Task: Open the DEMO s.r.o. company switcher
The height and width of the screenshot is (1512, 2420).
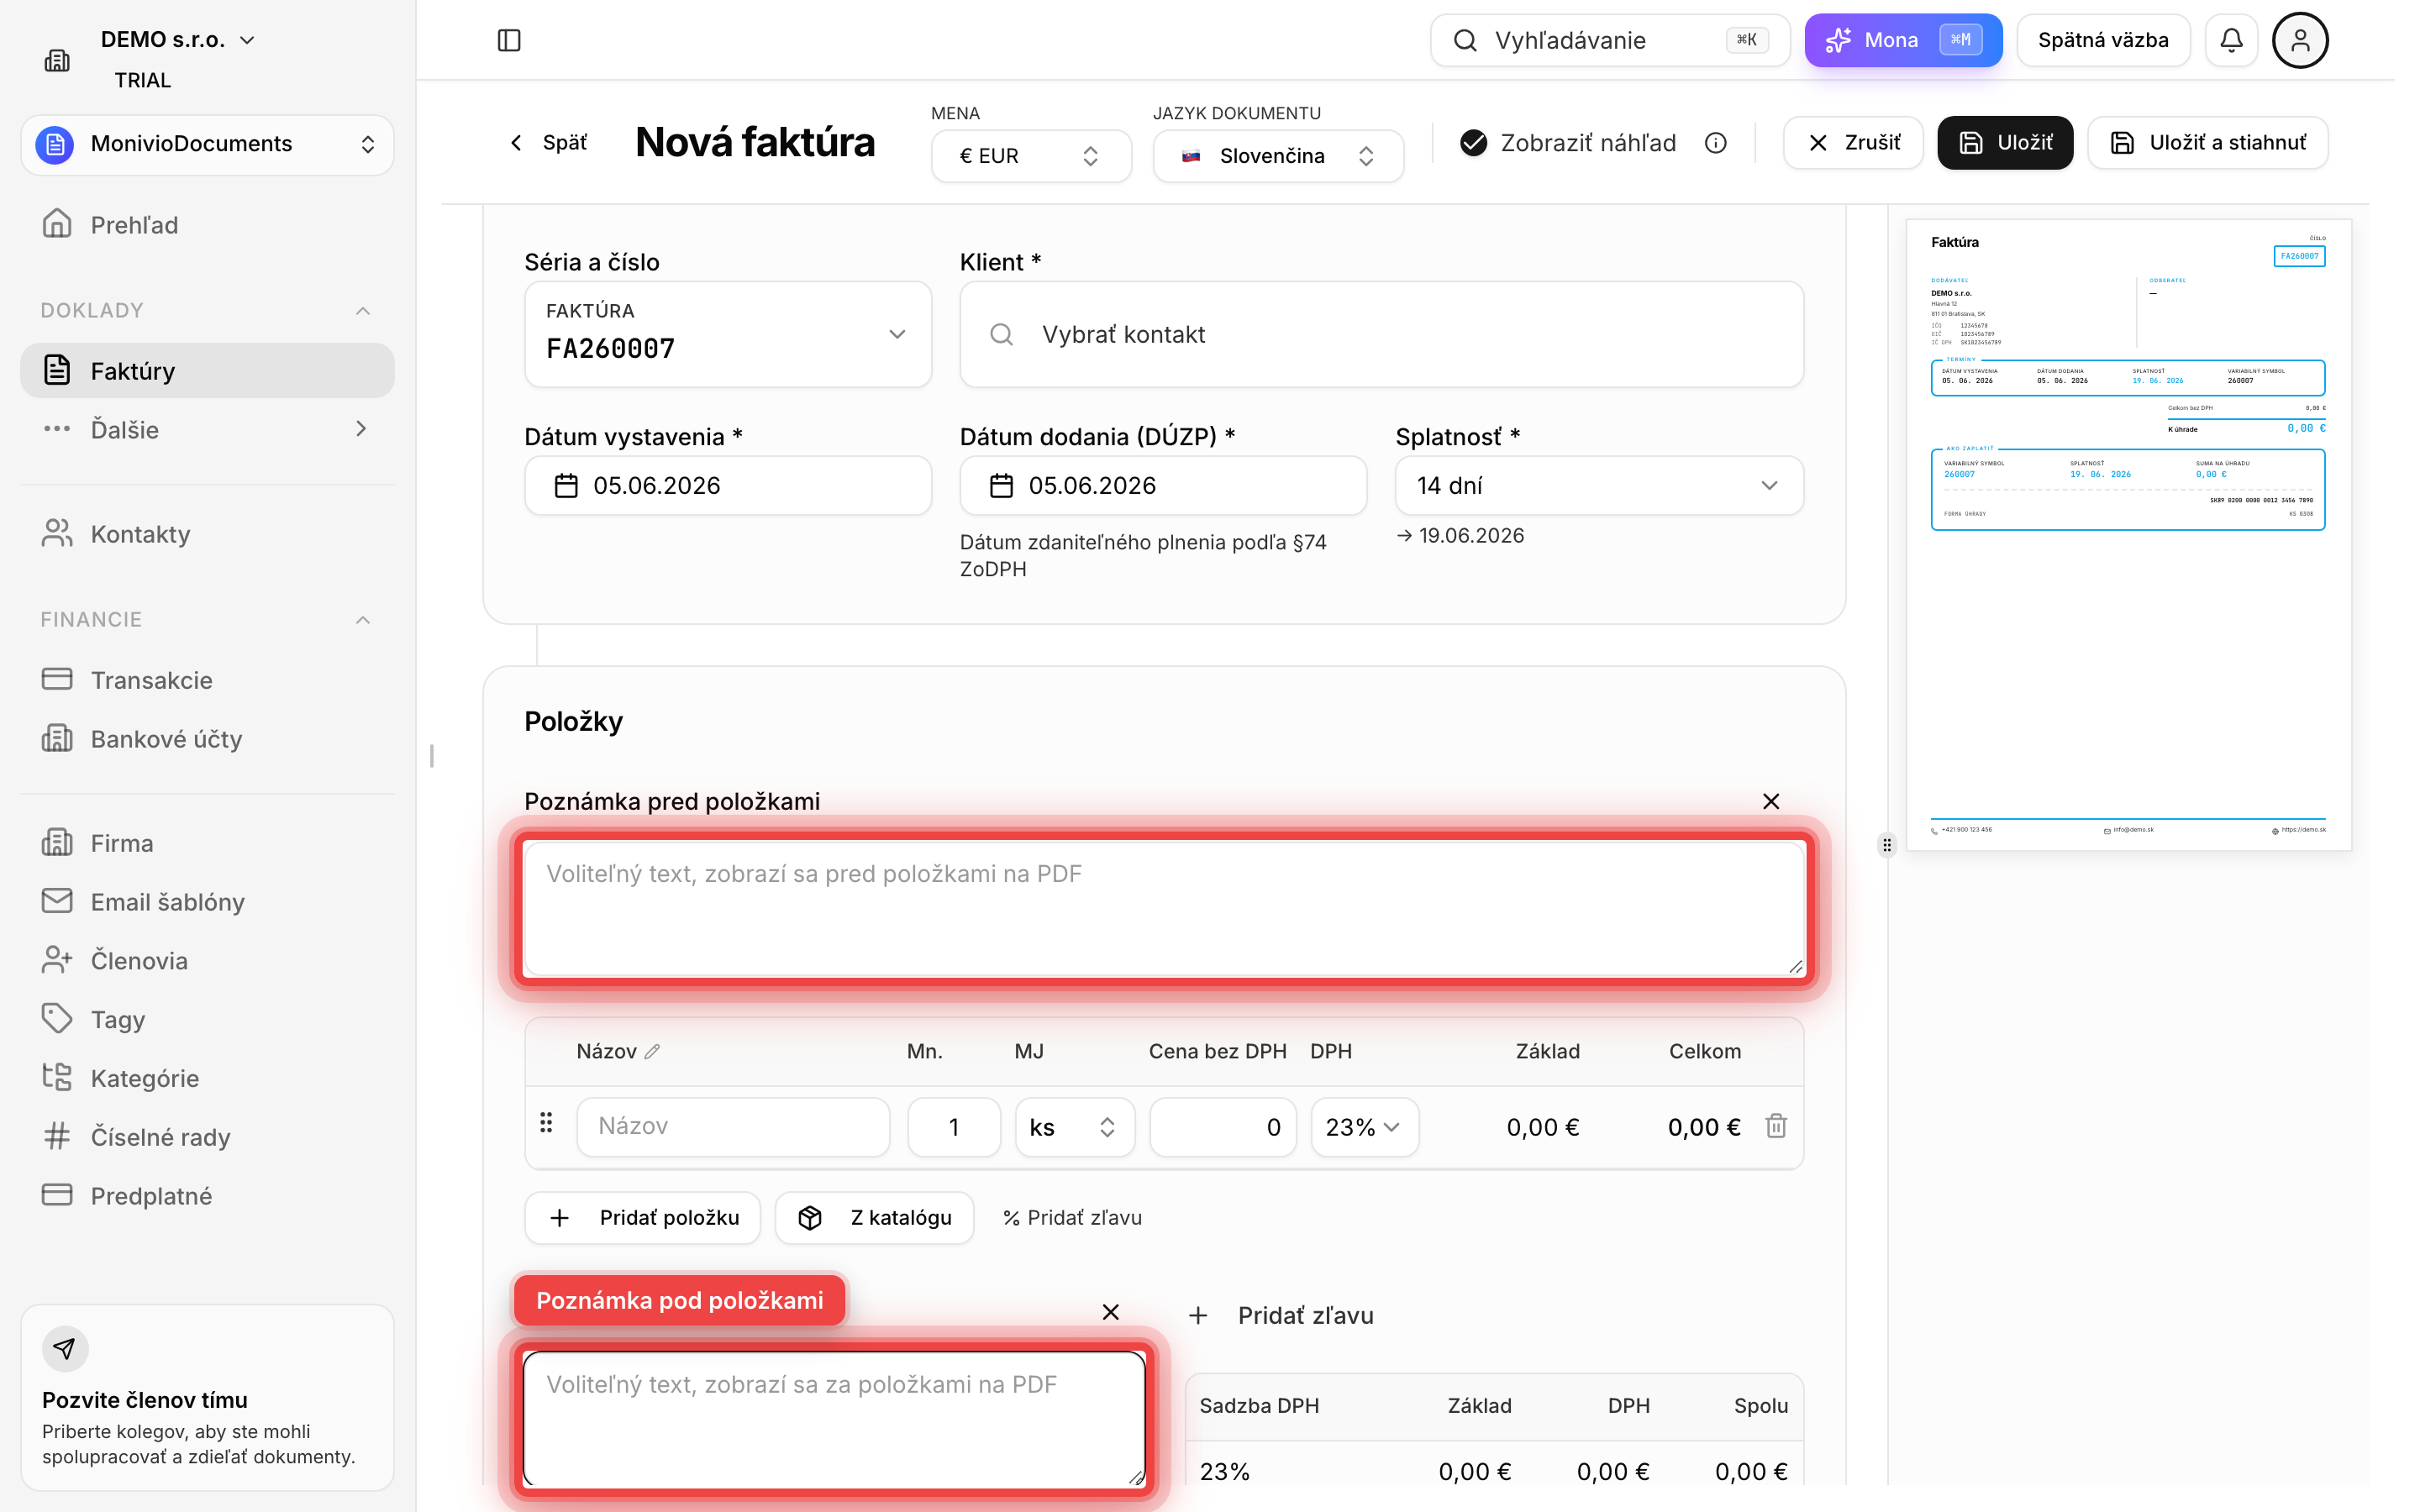Action: click(x=178, y=40)
